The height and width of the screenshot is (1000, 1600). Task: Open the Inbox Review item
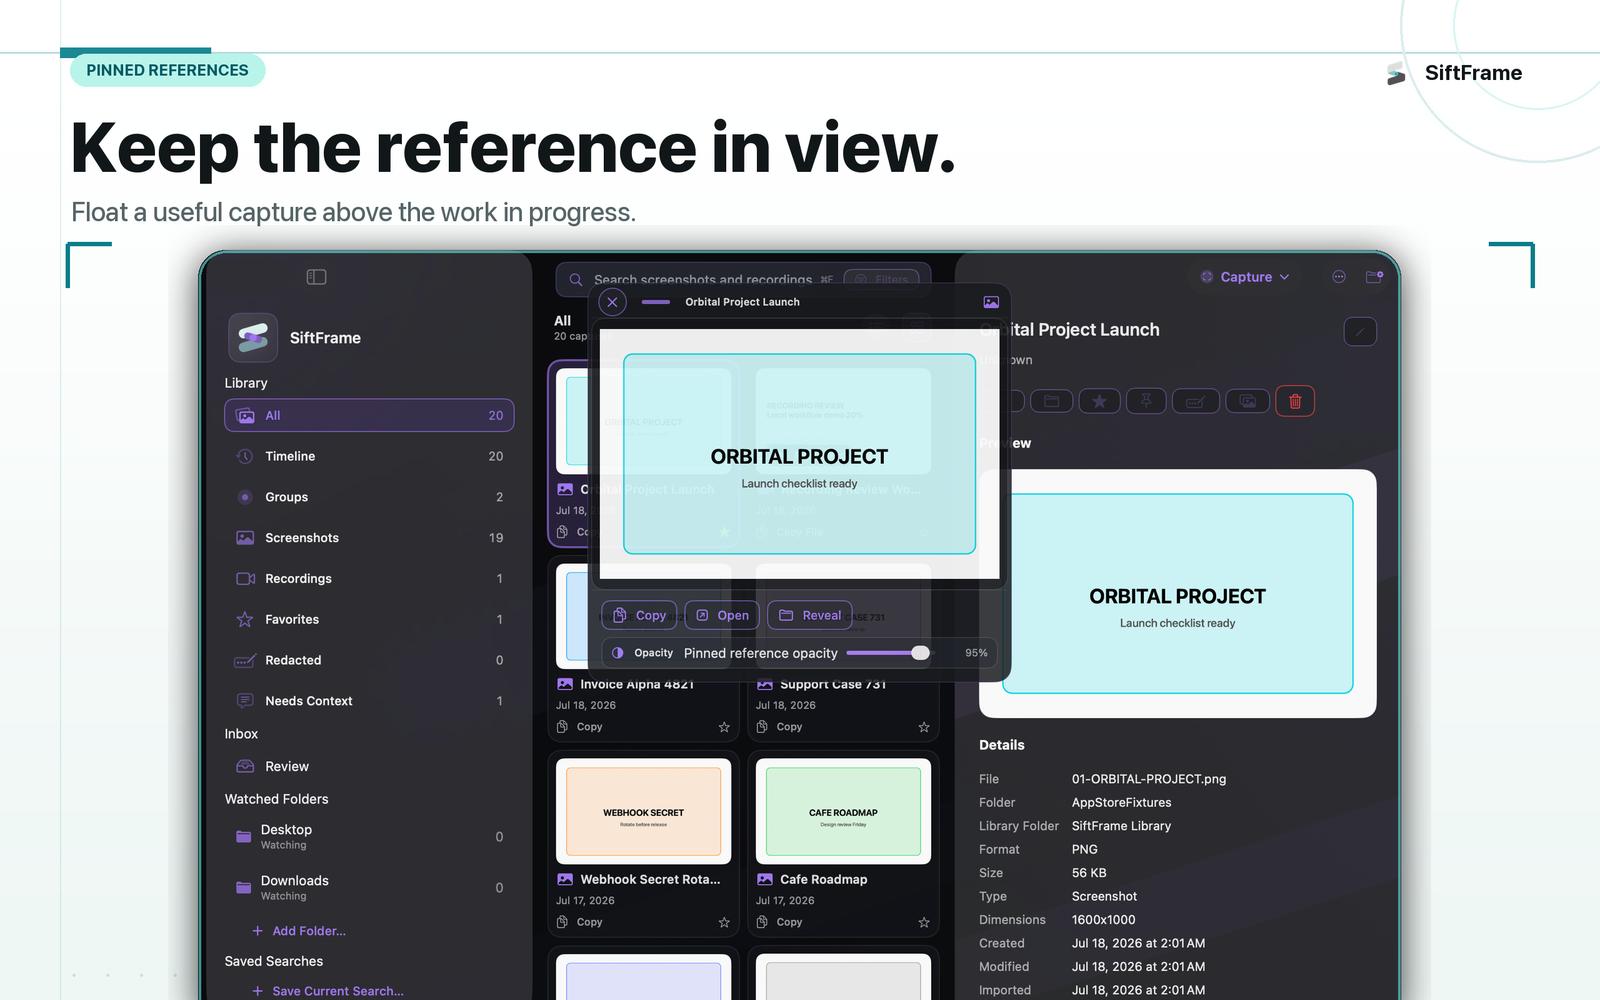(x=369, y=767)
